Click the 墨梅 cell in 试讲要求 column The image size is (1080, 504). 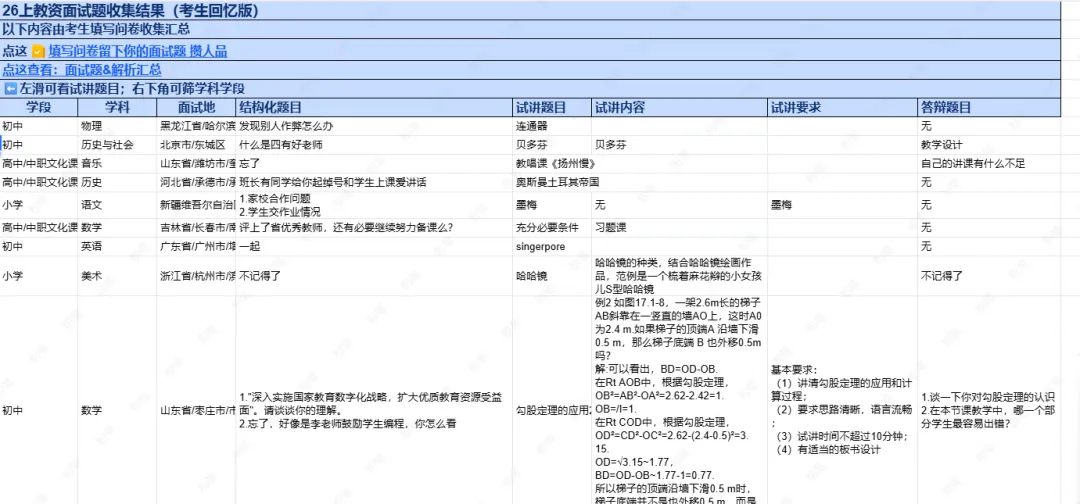click(x=842, y=205)
